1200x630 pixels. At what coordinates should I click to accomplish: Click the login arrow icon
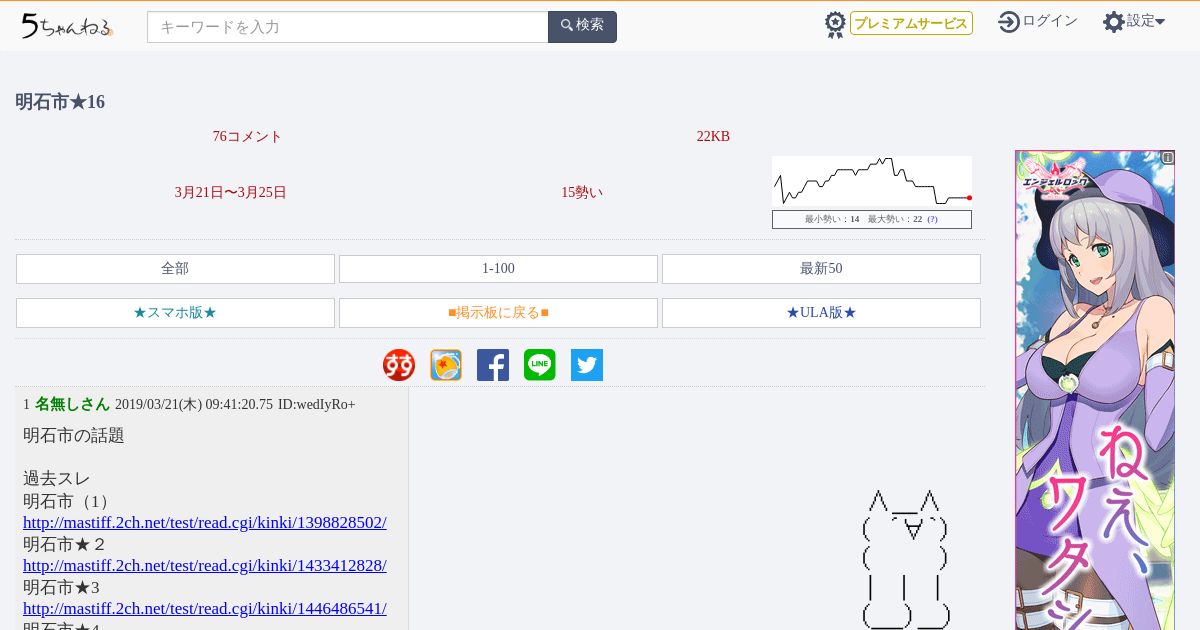[1009, 22]
